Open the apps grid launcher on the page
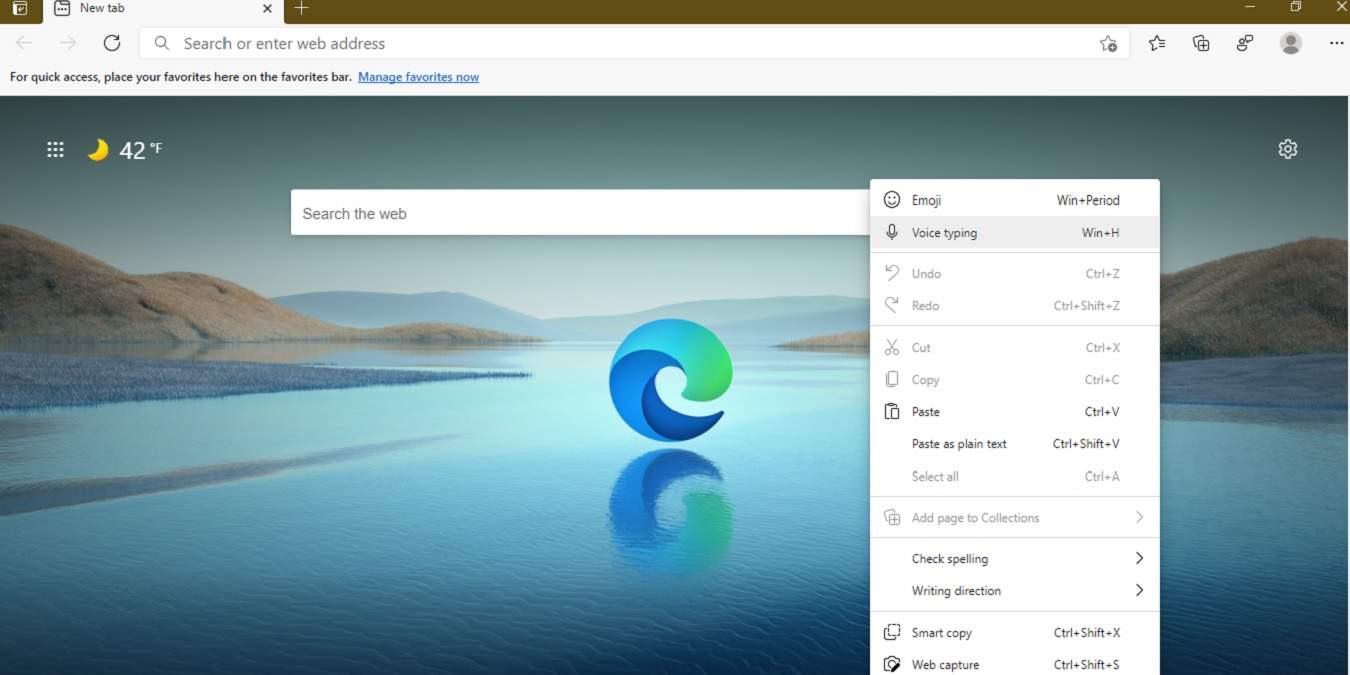1350x675 pixels. pyautogui.click(x=55, y=149)
